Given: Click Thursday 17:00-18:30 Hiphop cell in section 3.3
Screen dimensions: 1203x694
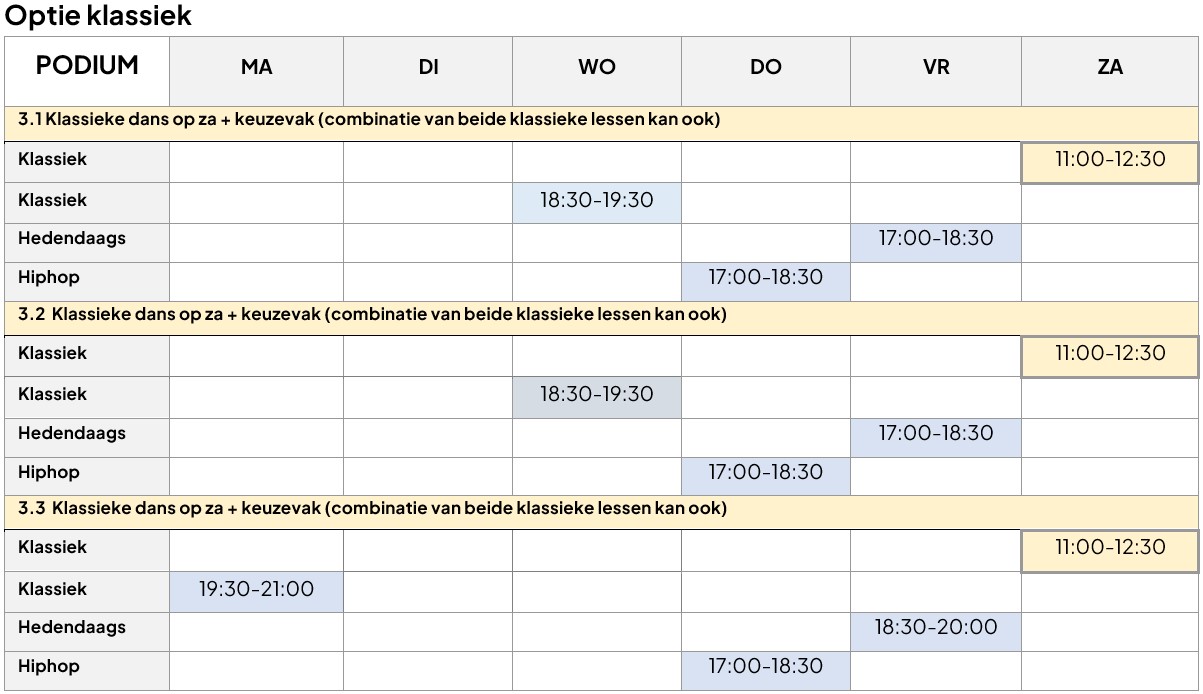Looking at the screenshot, I should pyautogui.click(x=766, y=670).
